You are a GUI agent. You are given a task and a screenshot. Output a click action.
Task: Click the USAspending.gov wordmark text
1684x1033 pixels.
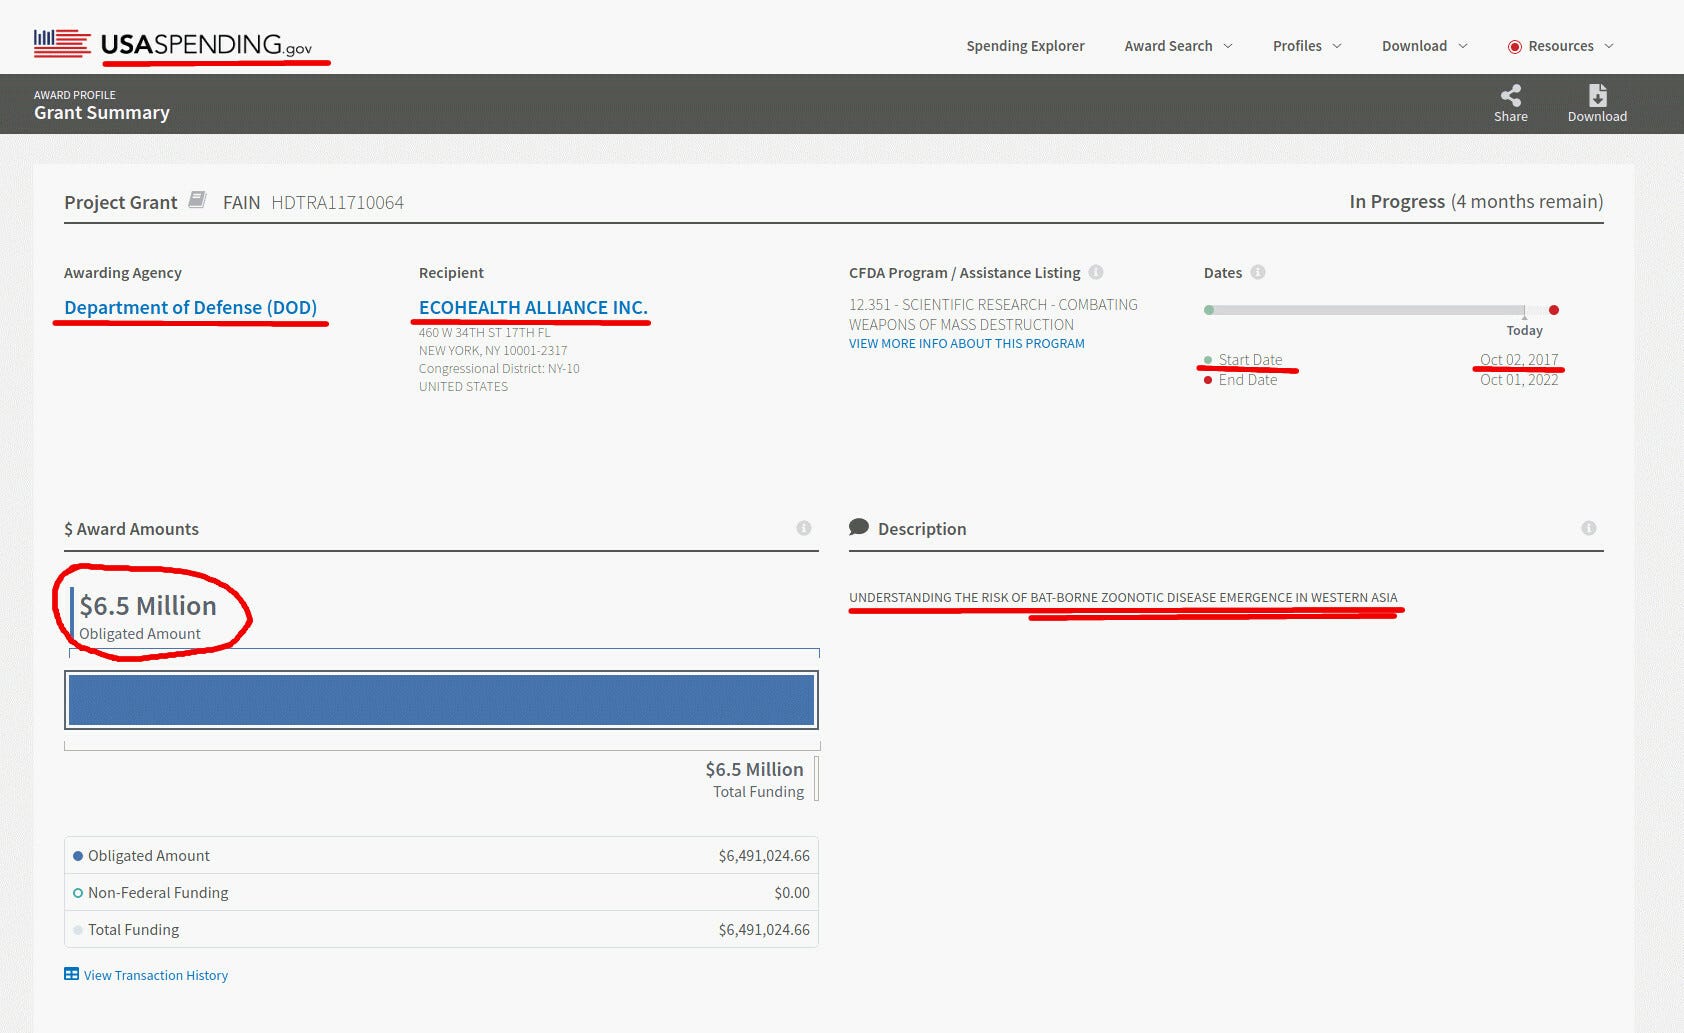click(x=206, y=44)
